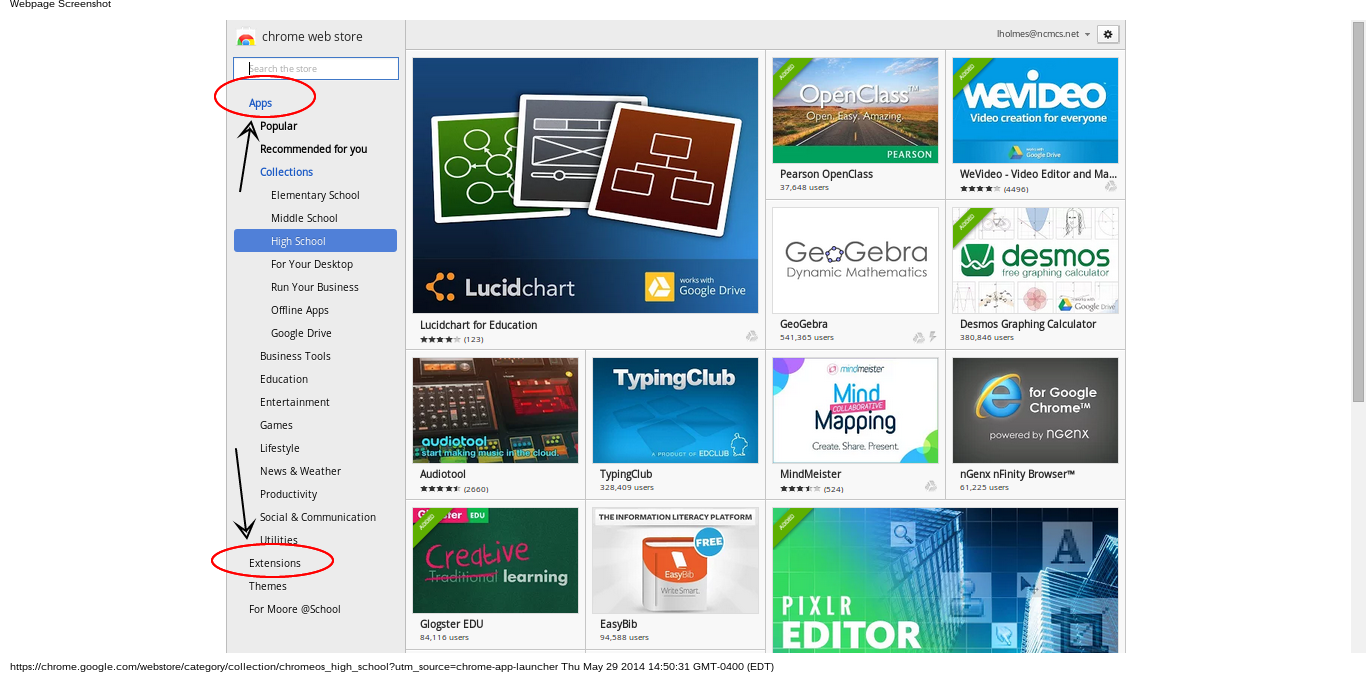Open the Run Your Business collection
The image size is (1366, 673).
tap(315, 287)
